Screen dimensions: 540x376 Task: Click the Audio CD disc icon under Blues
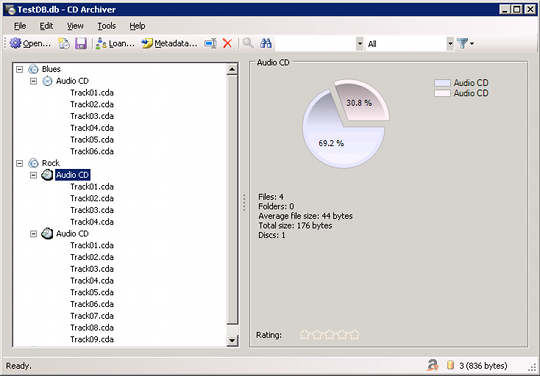(x=47, y=81)
